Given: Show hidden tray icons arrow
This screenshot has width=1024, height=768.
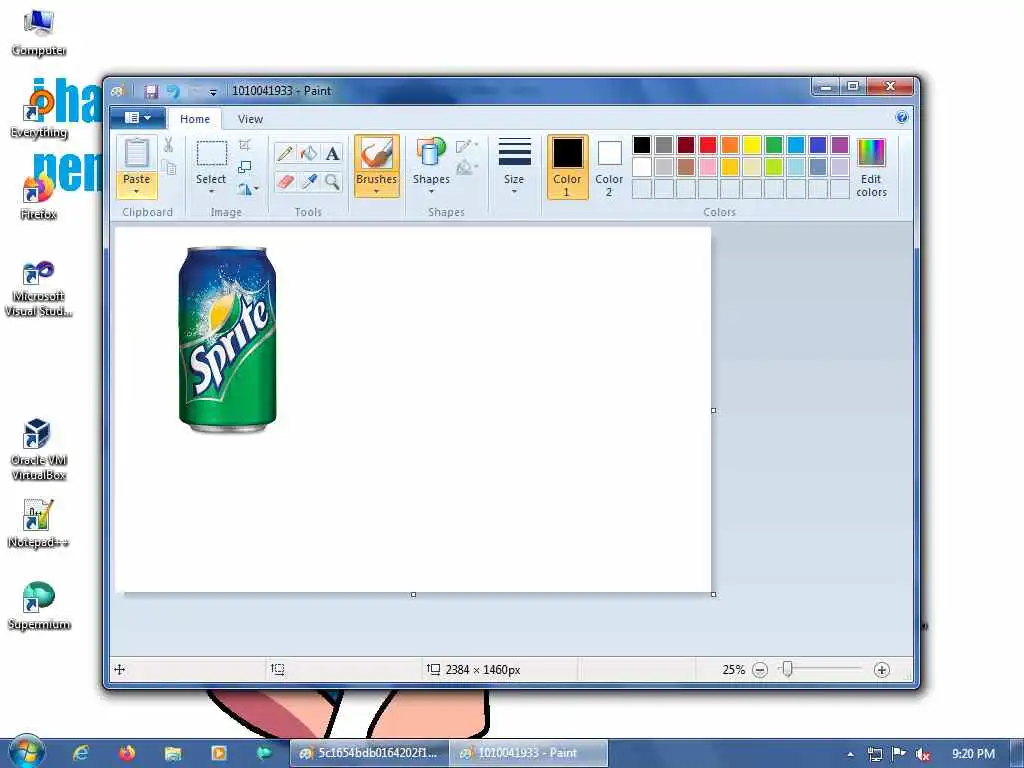Looking at the screenshot, I should click(850, 754).
